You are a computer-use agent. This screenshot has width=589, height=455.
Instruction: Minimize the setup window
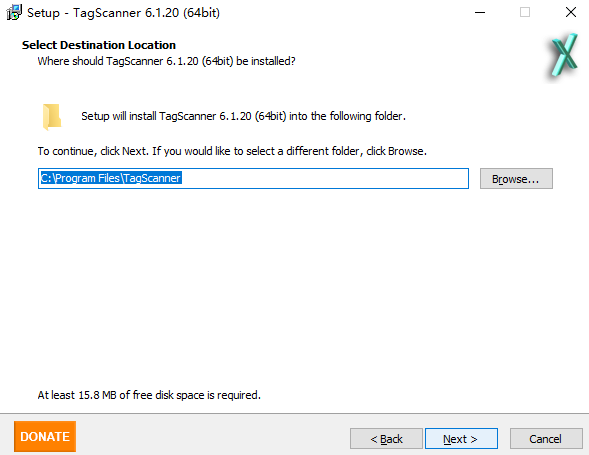[480, 12]
